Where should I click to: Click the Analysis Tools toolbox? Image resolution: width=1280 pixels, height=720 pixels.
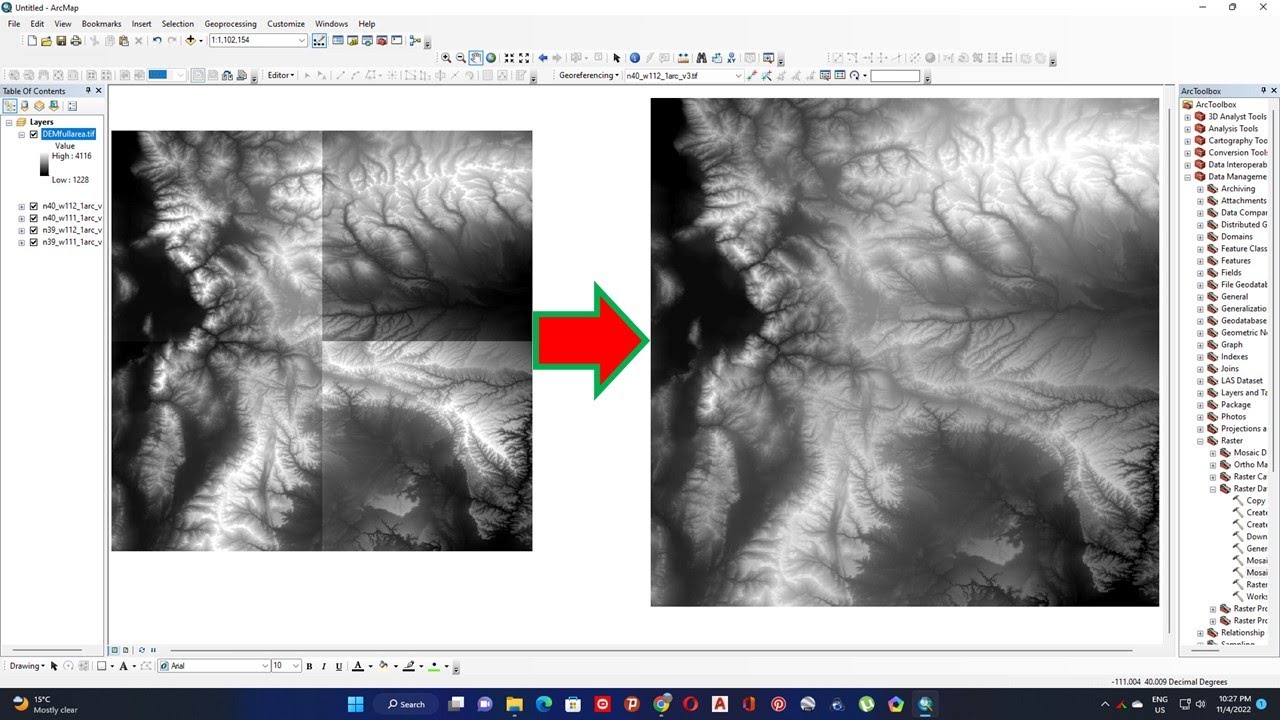(1233, 129)
